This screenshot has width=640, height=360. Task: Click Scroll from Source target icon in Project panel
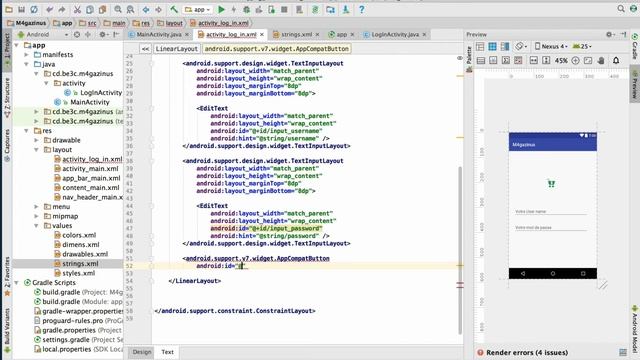pos(77,35)
